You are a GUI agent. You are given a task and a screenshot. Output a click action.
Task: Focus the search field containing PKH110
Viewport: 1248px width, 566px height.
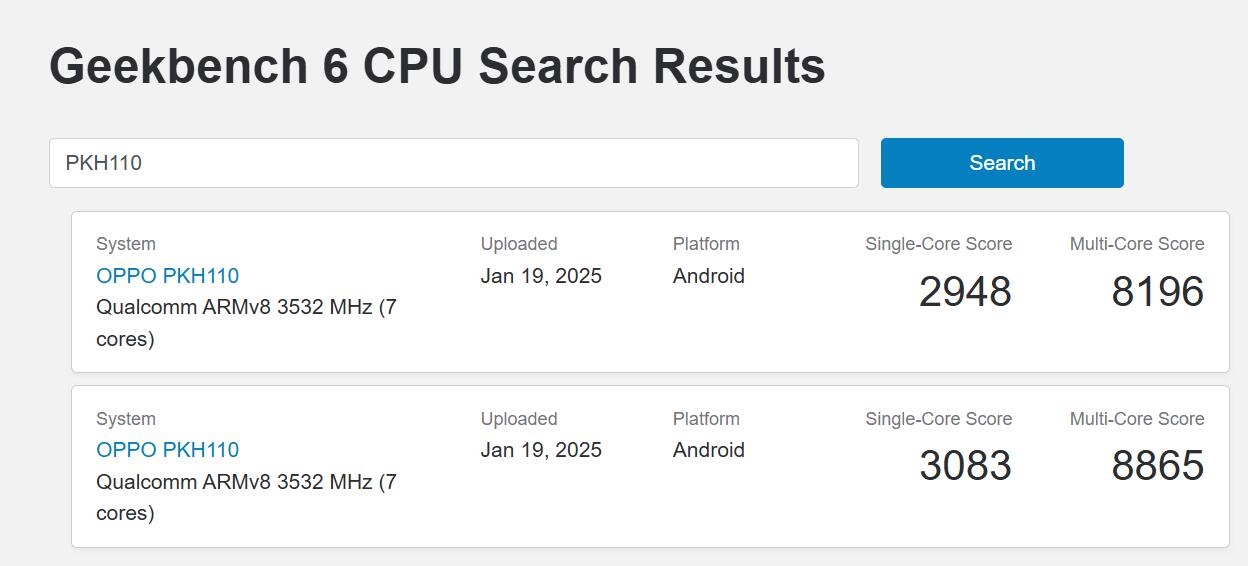pyautogui.click(x=453, y=163)
